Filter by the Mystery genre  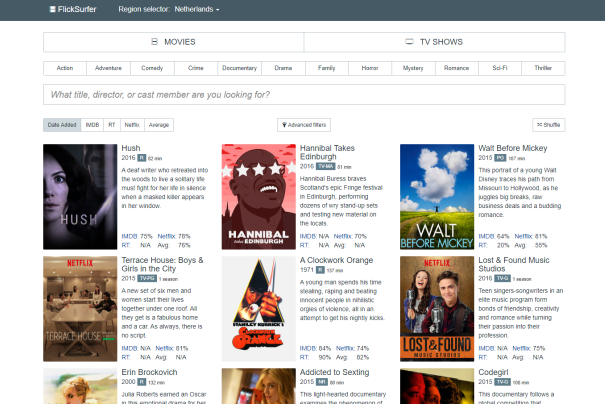413,68
